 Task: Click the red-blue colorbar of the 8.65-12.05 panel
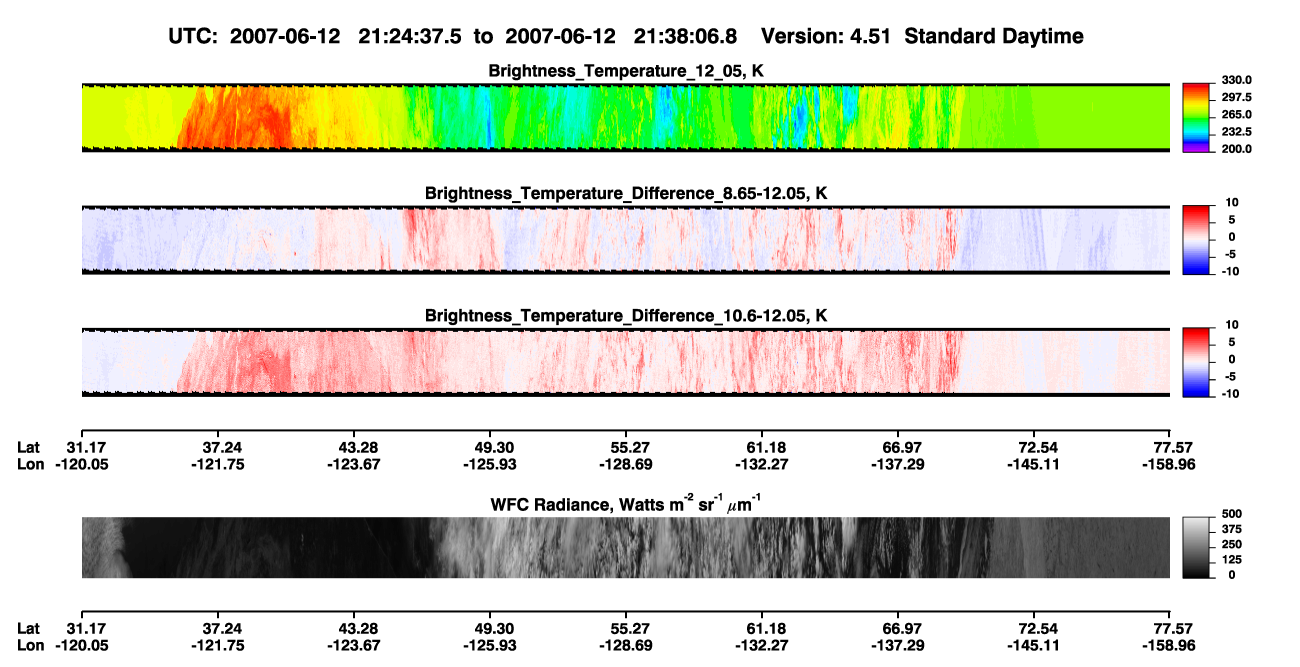[x=1196, y=240]
